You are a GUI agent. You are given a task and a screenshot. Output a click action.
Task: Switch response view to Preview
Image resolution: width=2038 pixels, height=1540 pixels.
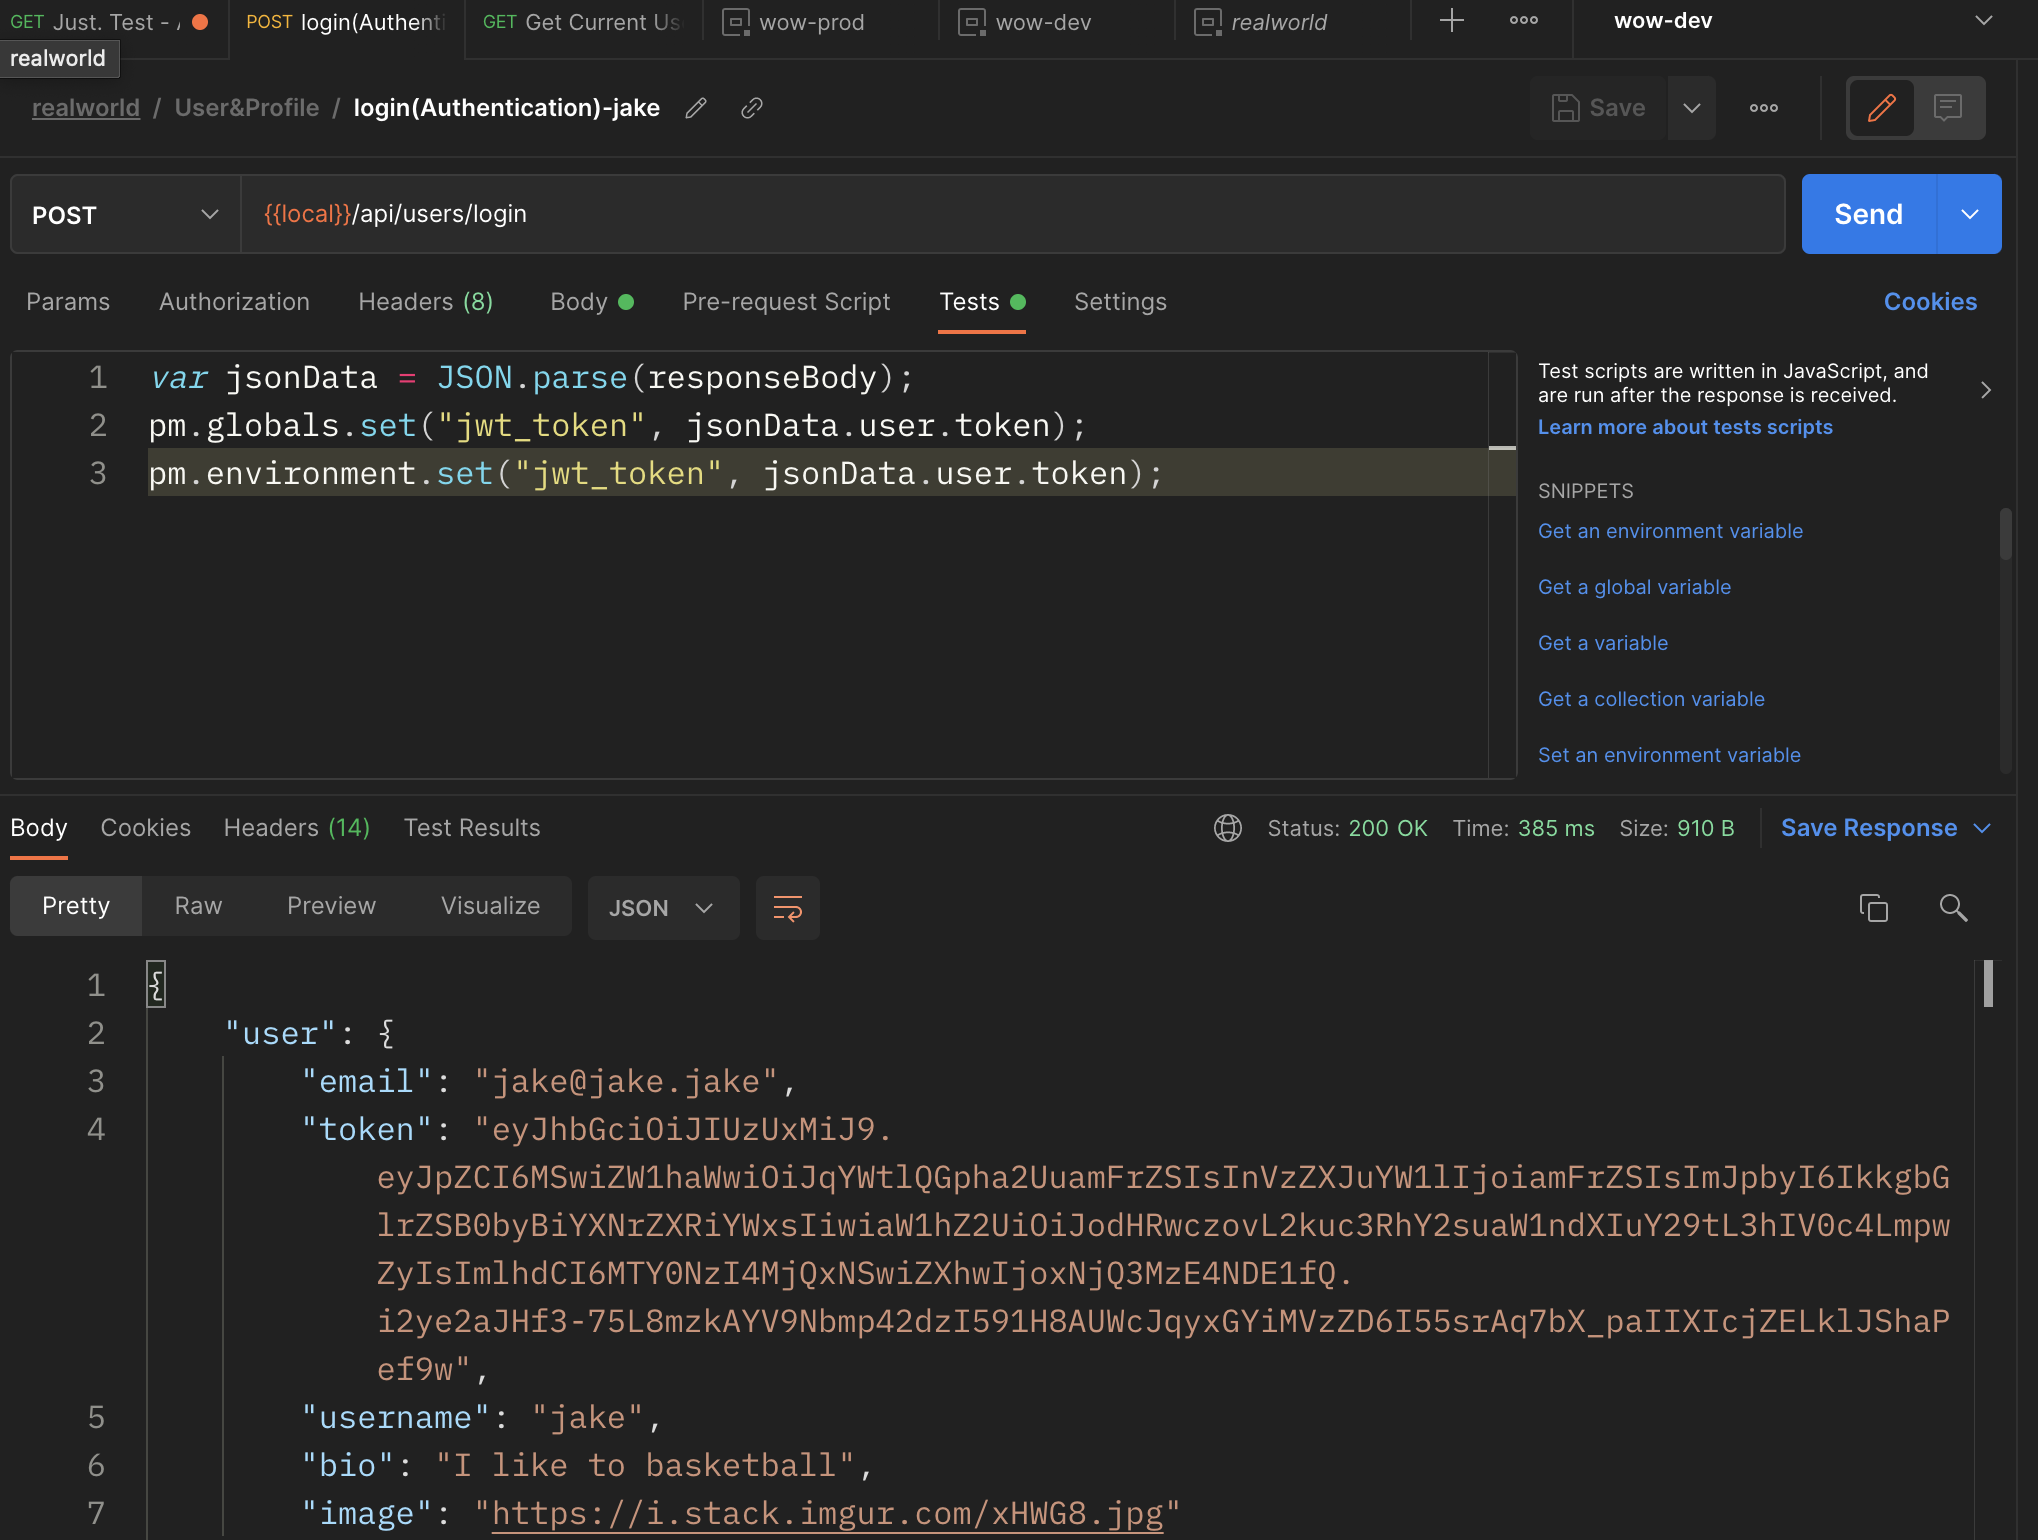pos(331,906)
